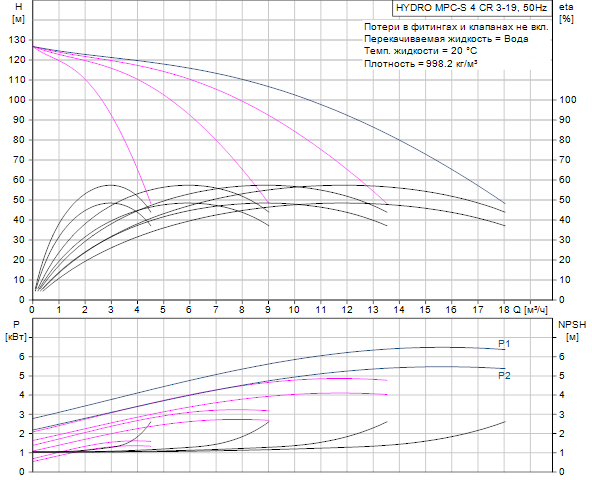Viewport: 592px width, 480px height.
Task: Click the 'Темп. жидкости = 20 °C' line
Action: pyautogui.click(x=420, y=51)
